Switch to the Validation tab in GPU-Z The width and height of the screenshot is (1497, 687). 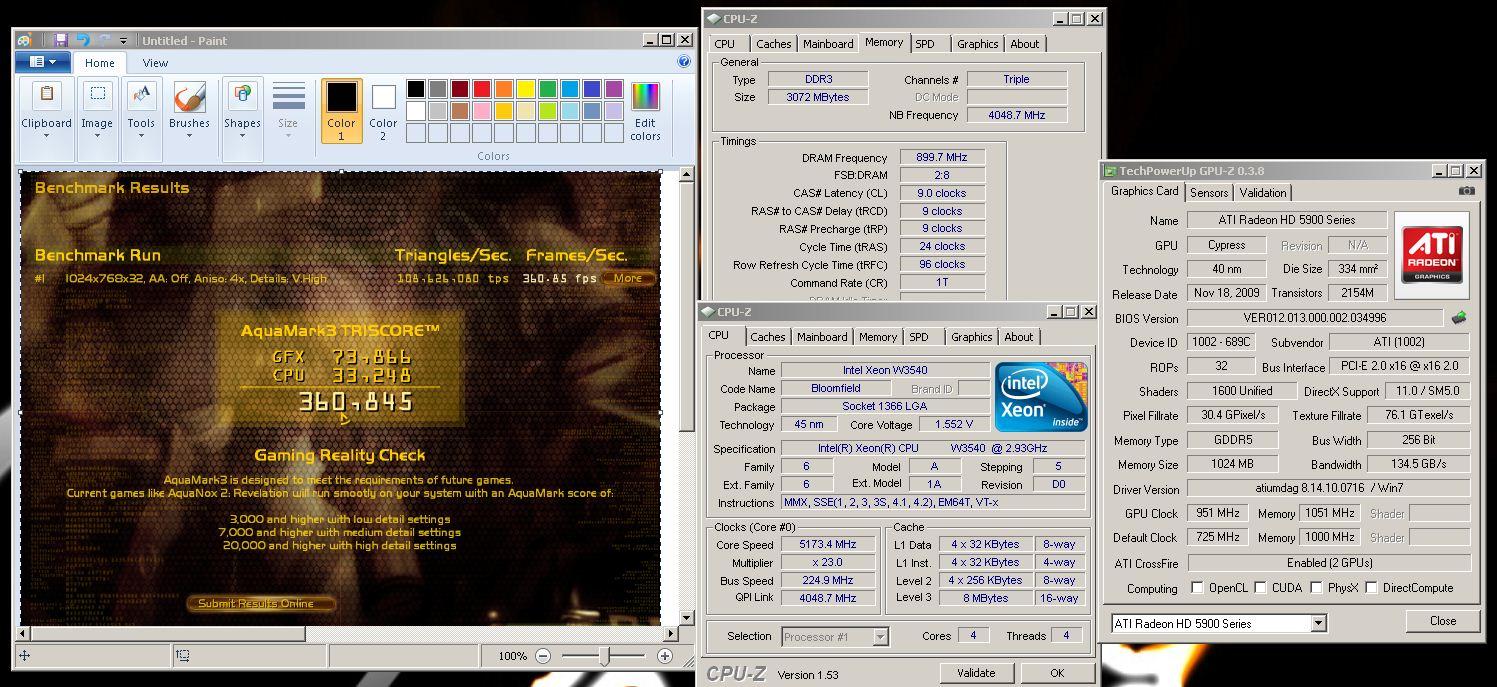pos(1263,193)
